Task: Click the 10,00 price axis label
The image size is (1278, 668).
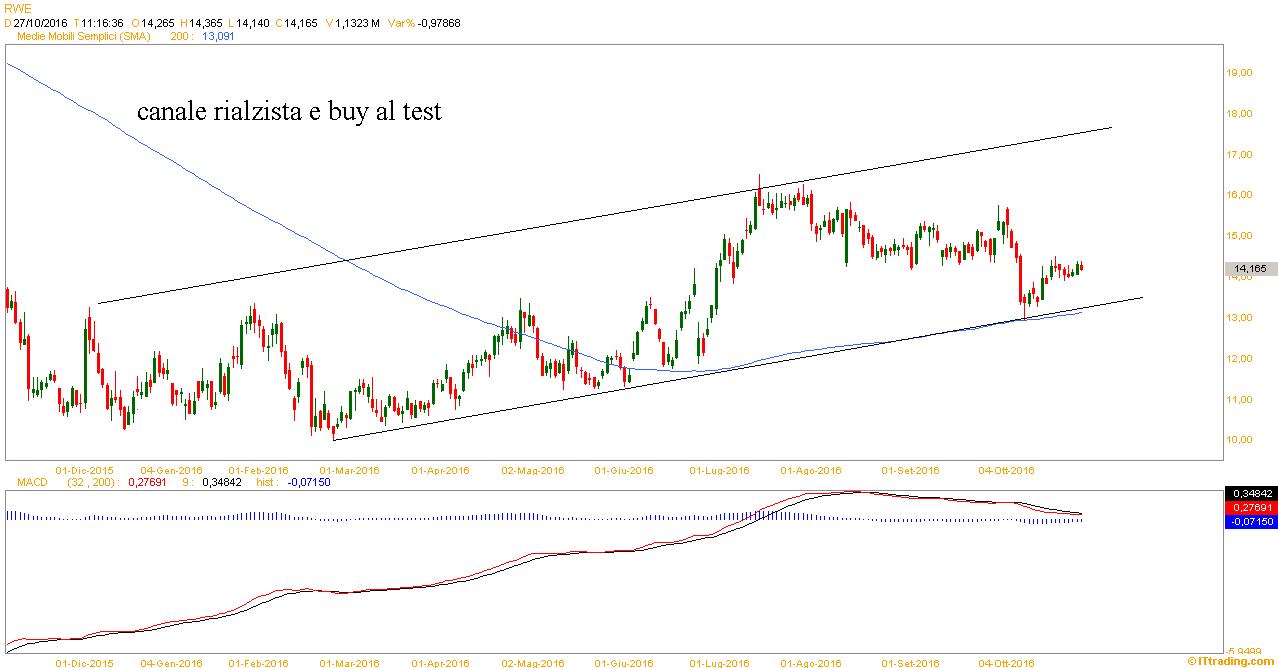Action: tap(1240, 440)
